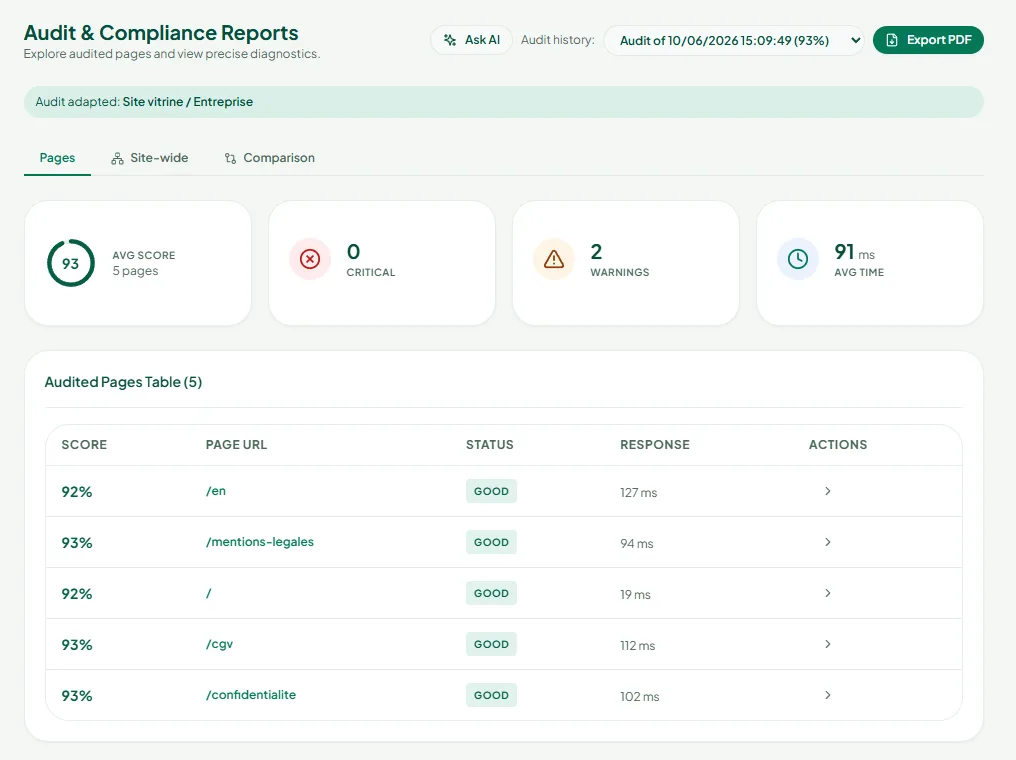Image resolution: width=1016 pixels, height=760 pixels.
Task: Open the /mentions-legales page link
Action: (x=260, y=542)
